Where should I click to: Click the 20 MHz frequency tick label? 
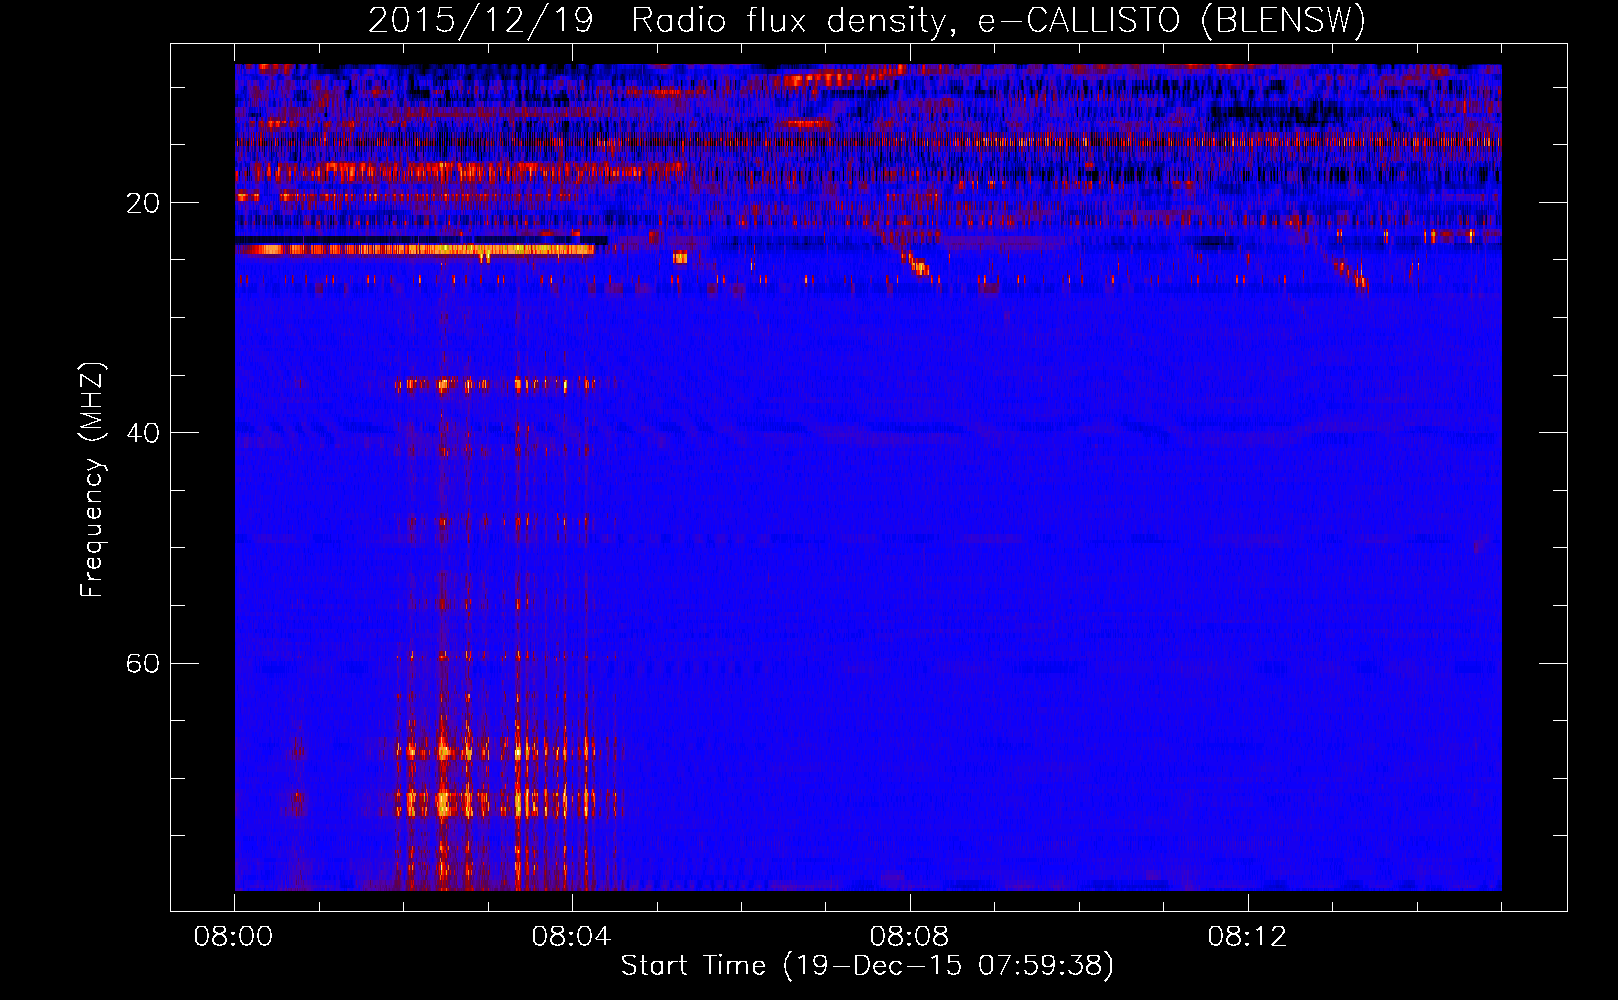point(142,203)
